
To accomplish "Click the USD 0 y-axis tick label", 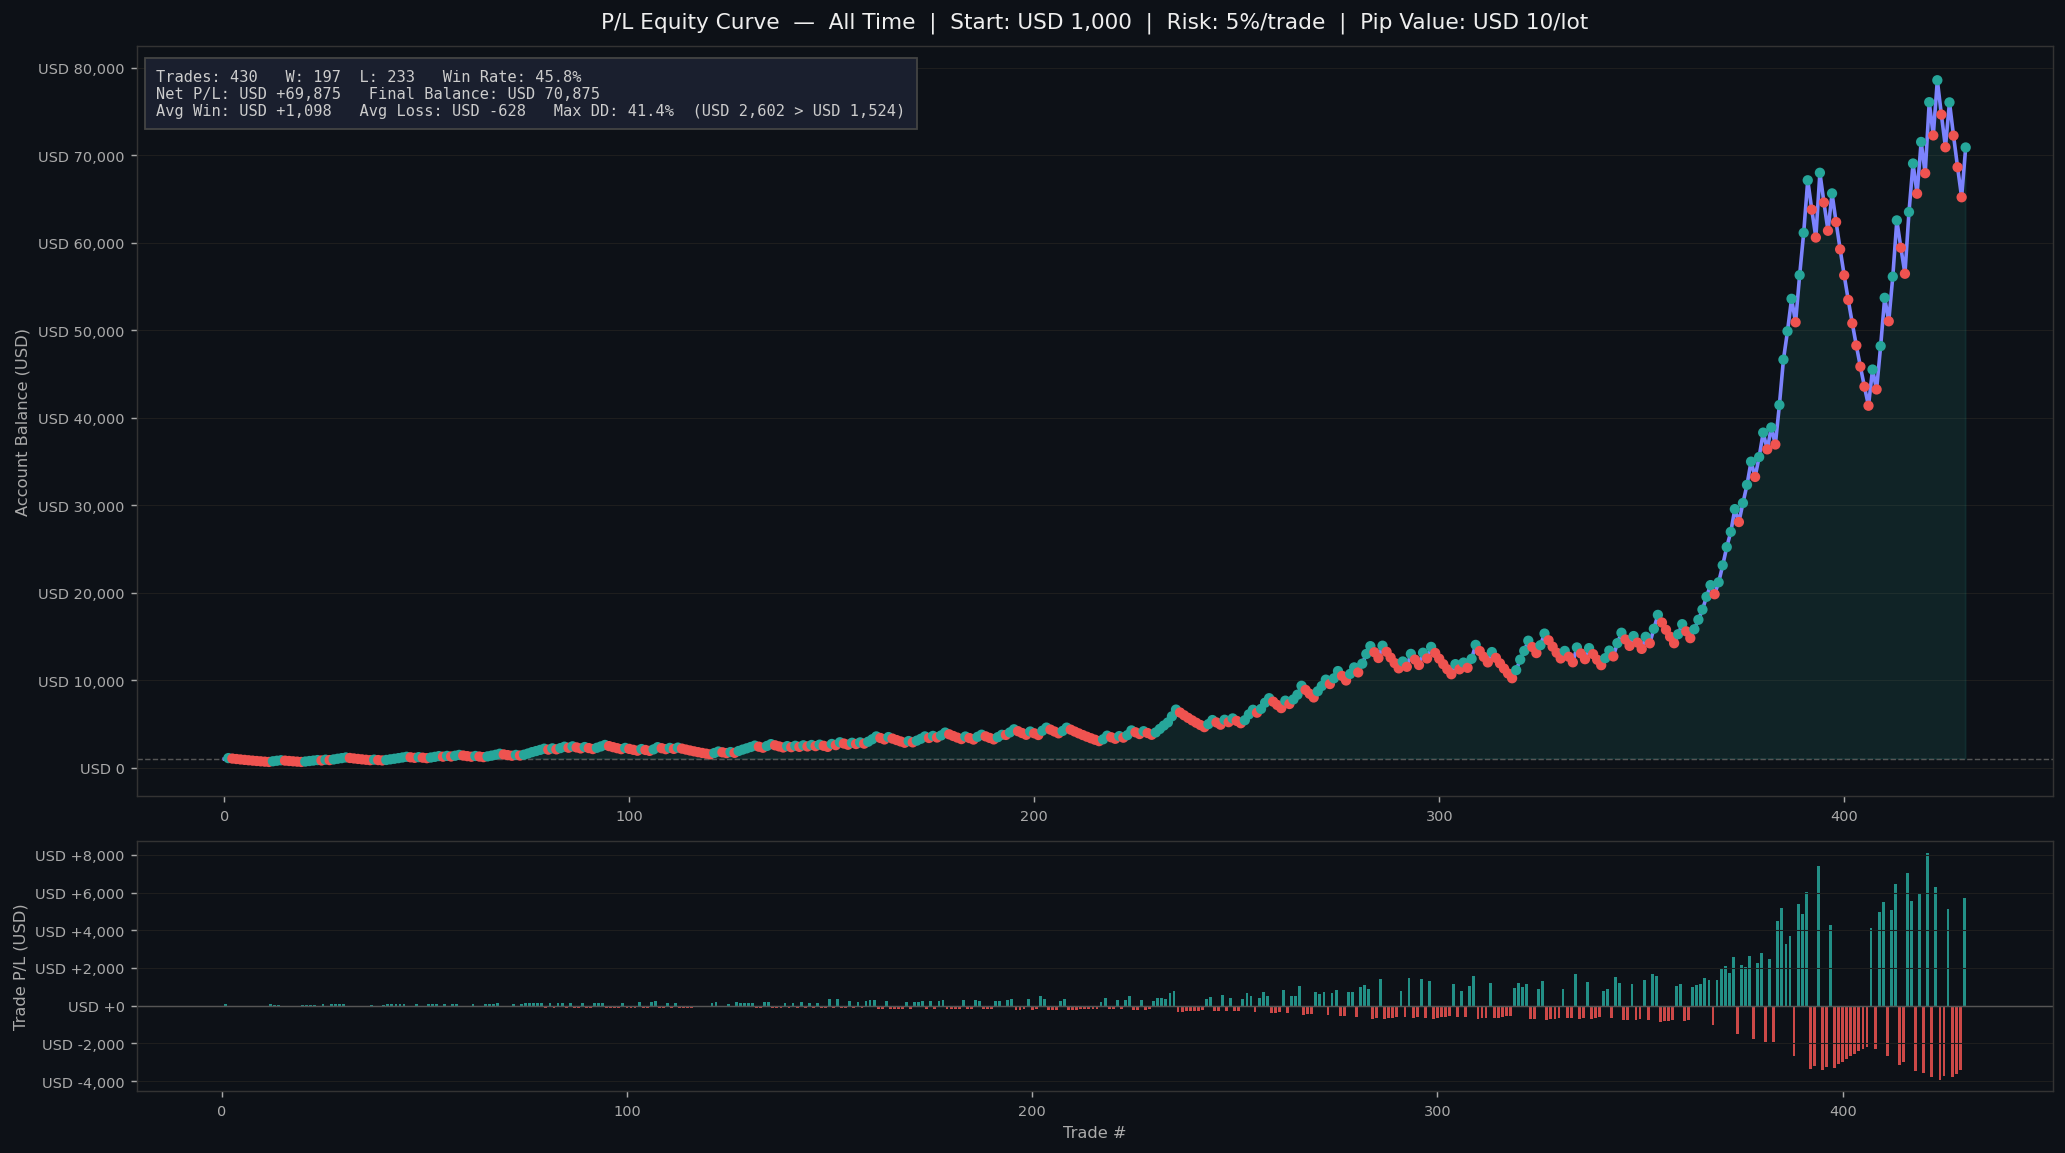I will pyautogui.click(x=102, y=769).
